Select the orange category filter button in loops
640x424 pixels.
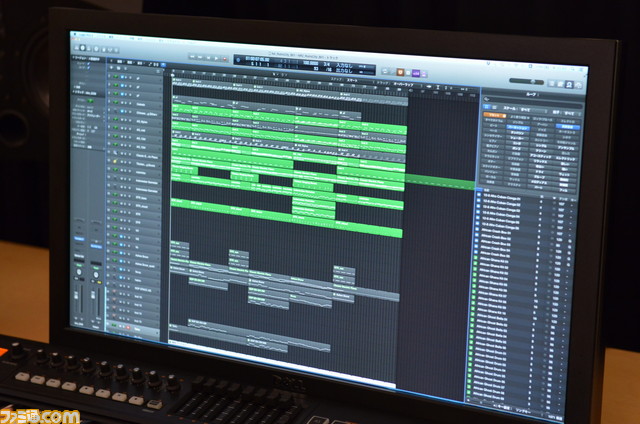pos(495,117)
